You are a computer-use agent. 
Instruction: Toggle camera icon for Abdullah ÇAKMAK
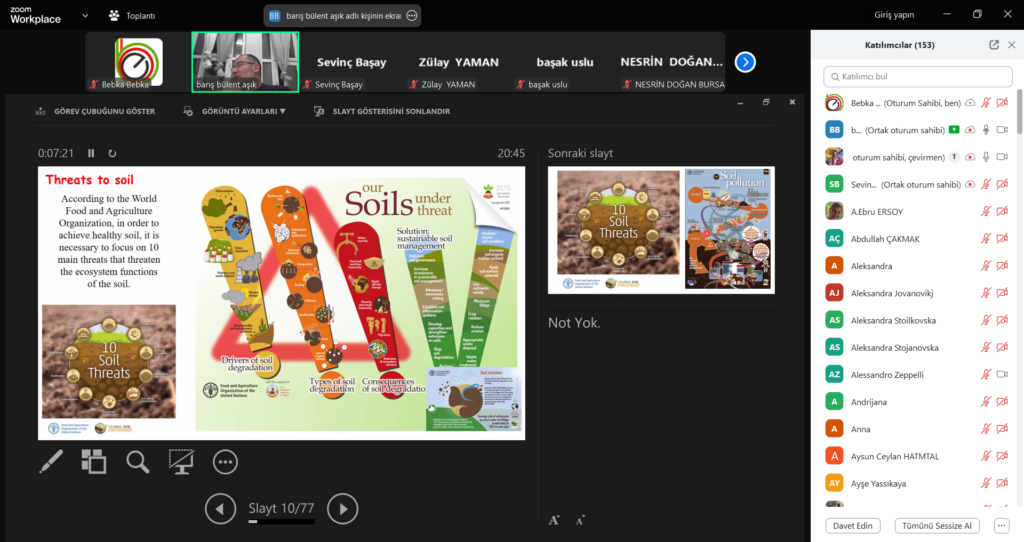[1002, 238]
